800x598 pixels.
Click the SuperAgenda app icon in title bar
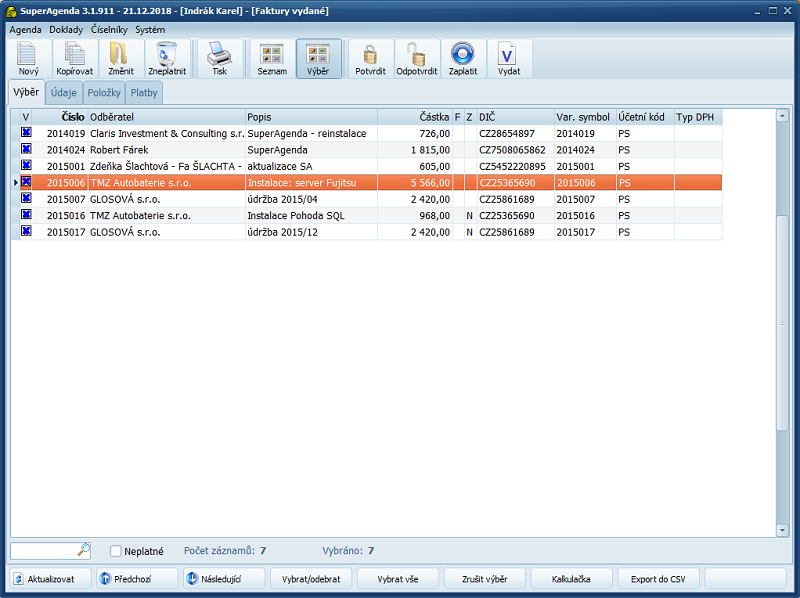click(x=11, y=11)
